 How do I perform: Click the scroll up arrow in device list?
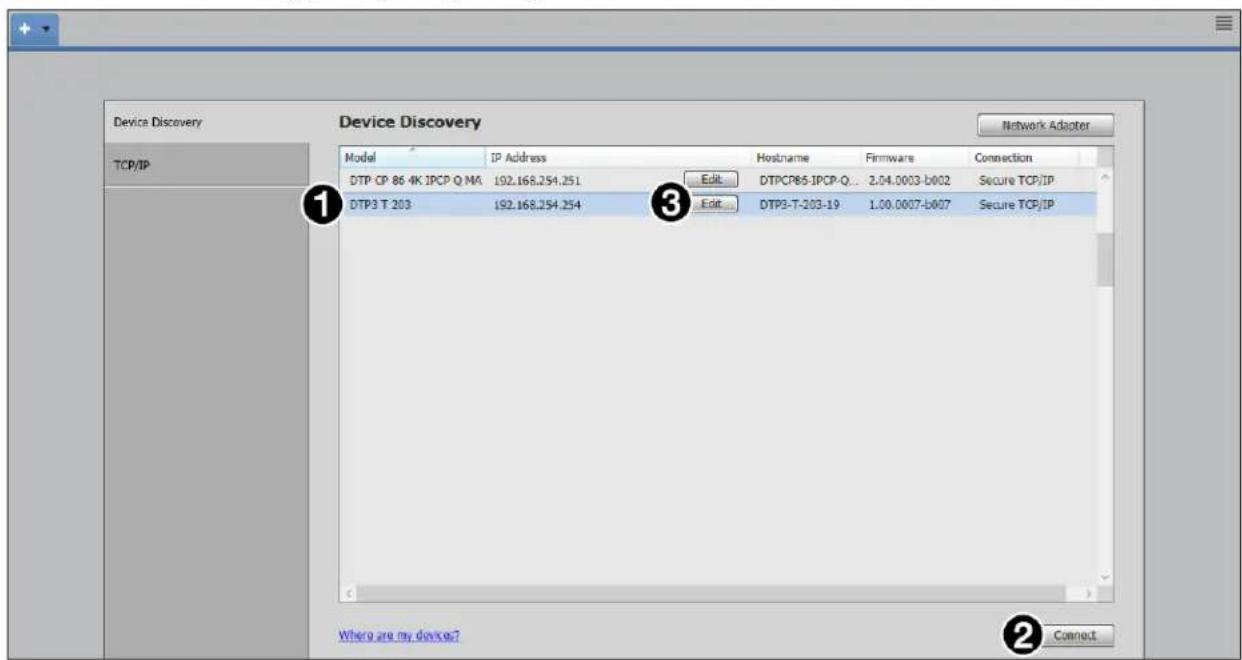[1105, 178]
